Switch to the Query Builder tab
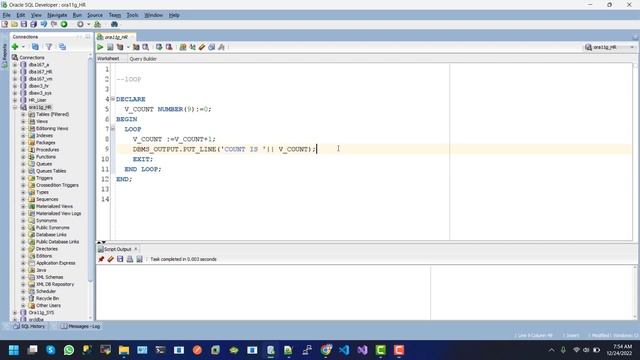The height and width of the screenshot is (360, 640). tap(143, 59)
